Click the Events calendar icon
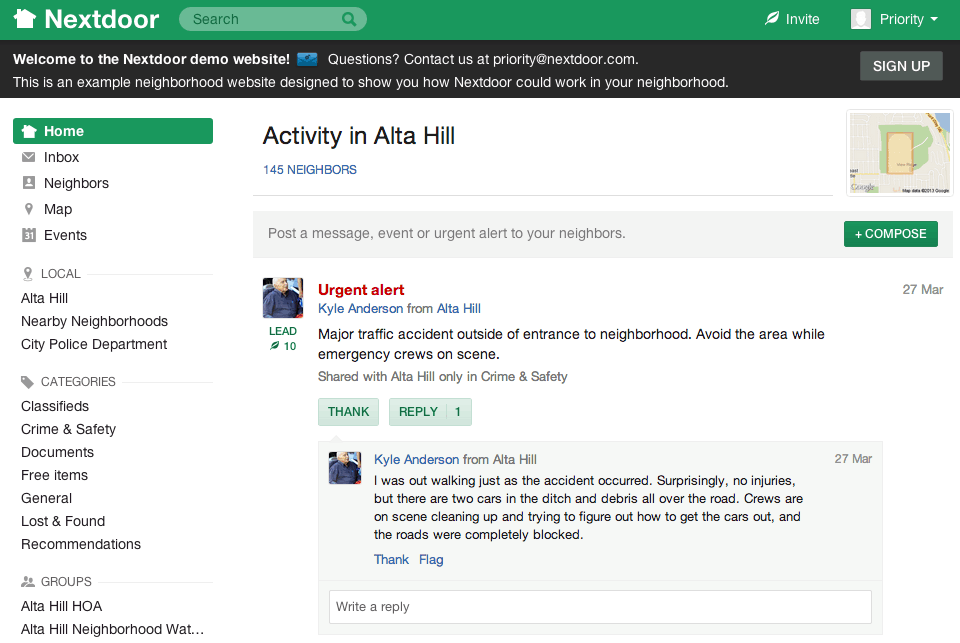960x643 pixels. coord(28,235)
